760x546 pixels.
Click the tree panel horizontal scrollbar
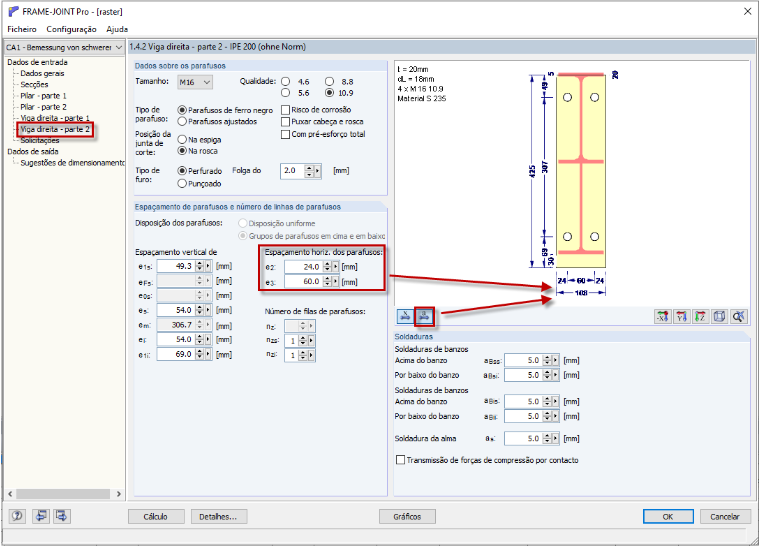pyautogui.click(x=63, y=494)
